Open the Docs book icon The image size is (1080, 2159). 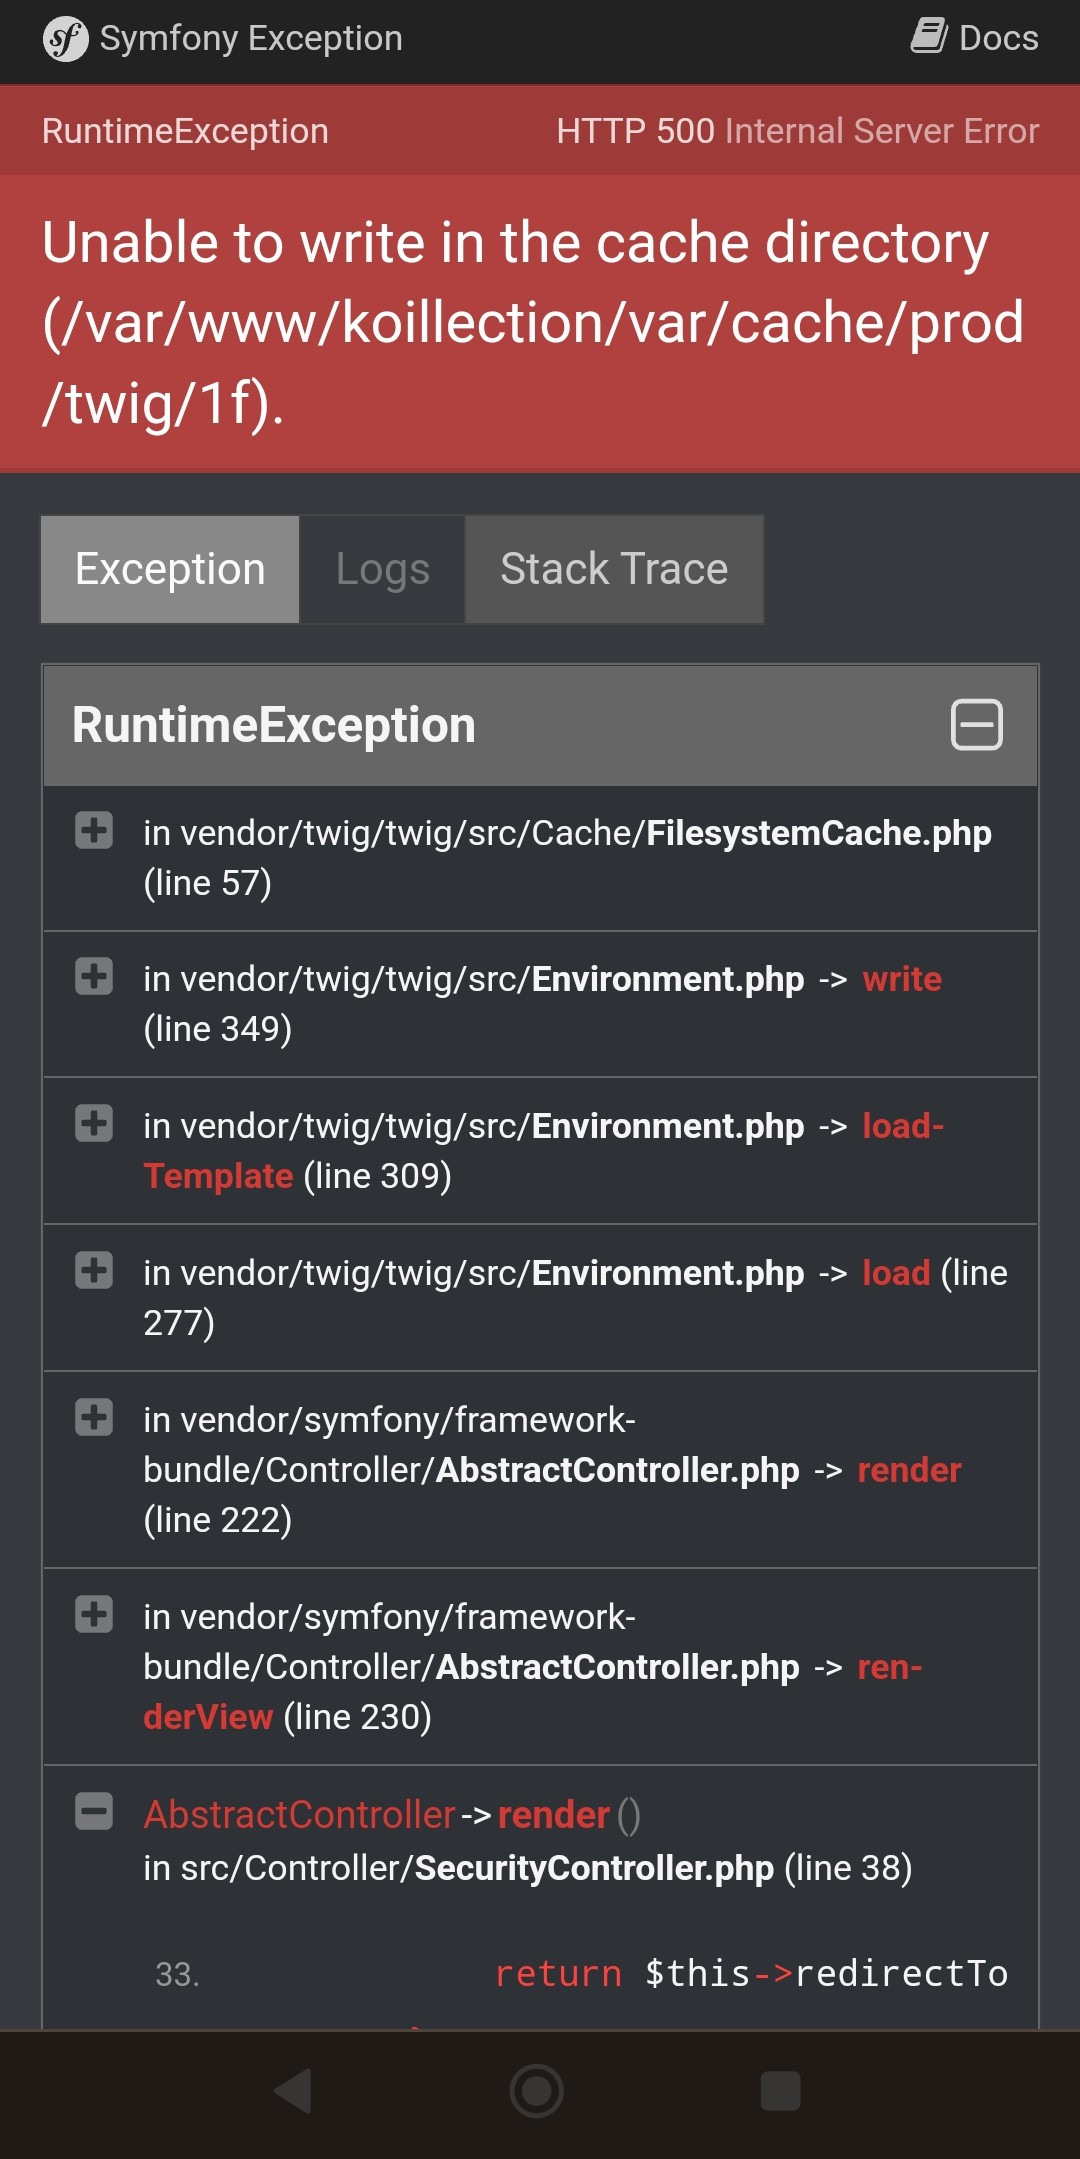[929, 36]
